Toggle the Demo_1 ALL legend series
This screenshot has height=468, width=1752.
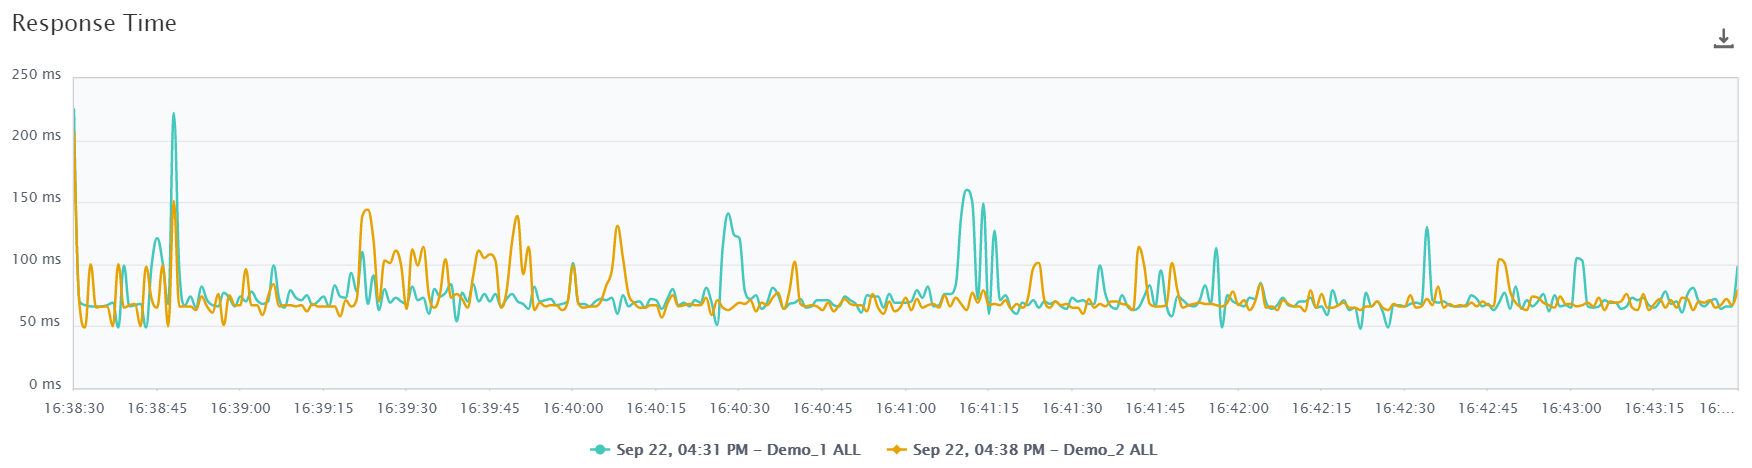coord(738,450)
